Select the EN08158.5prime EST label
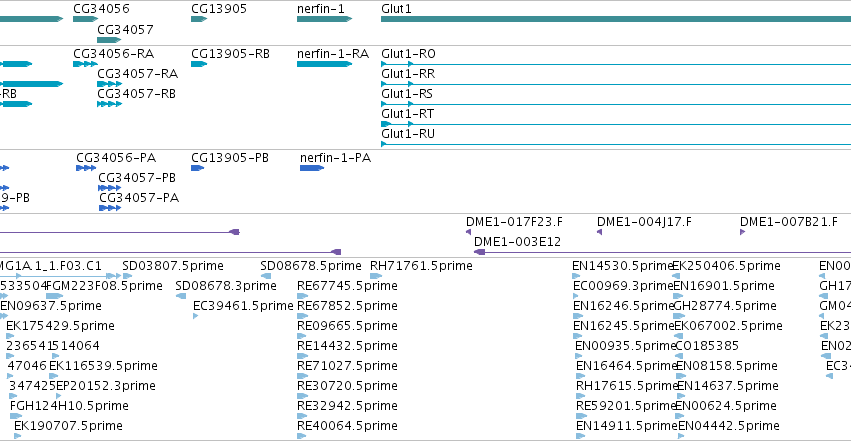851x441 pixels. [727, 366]
